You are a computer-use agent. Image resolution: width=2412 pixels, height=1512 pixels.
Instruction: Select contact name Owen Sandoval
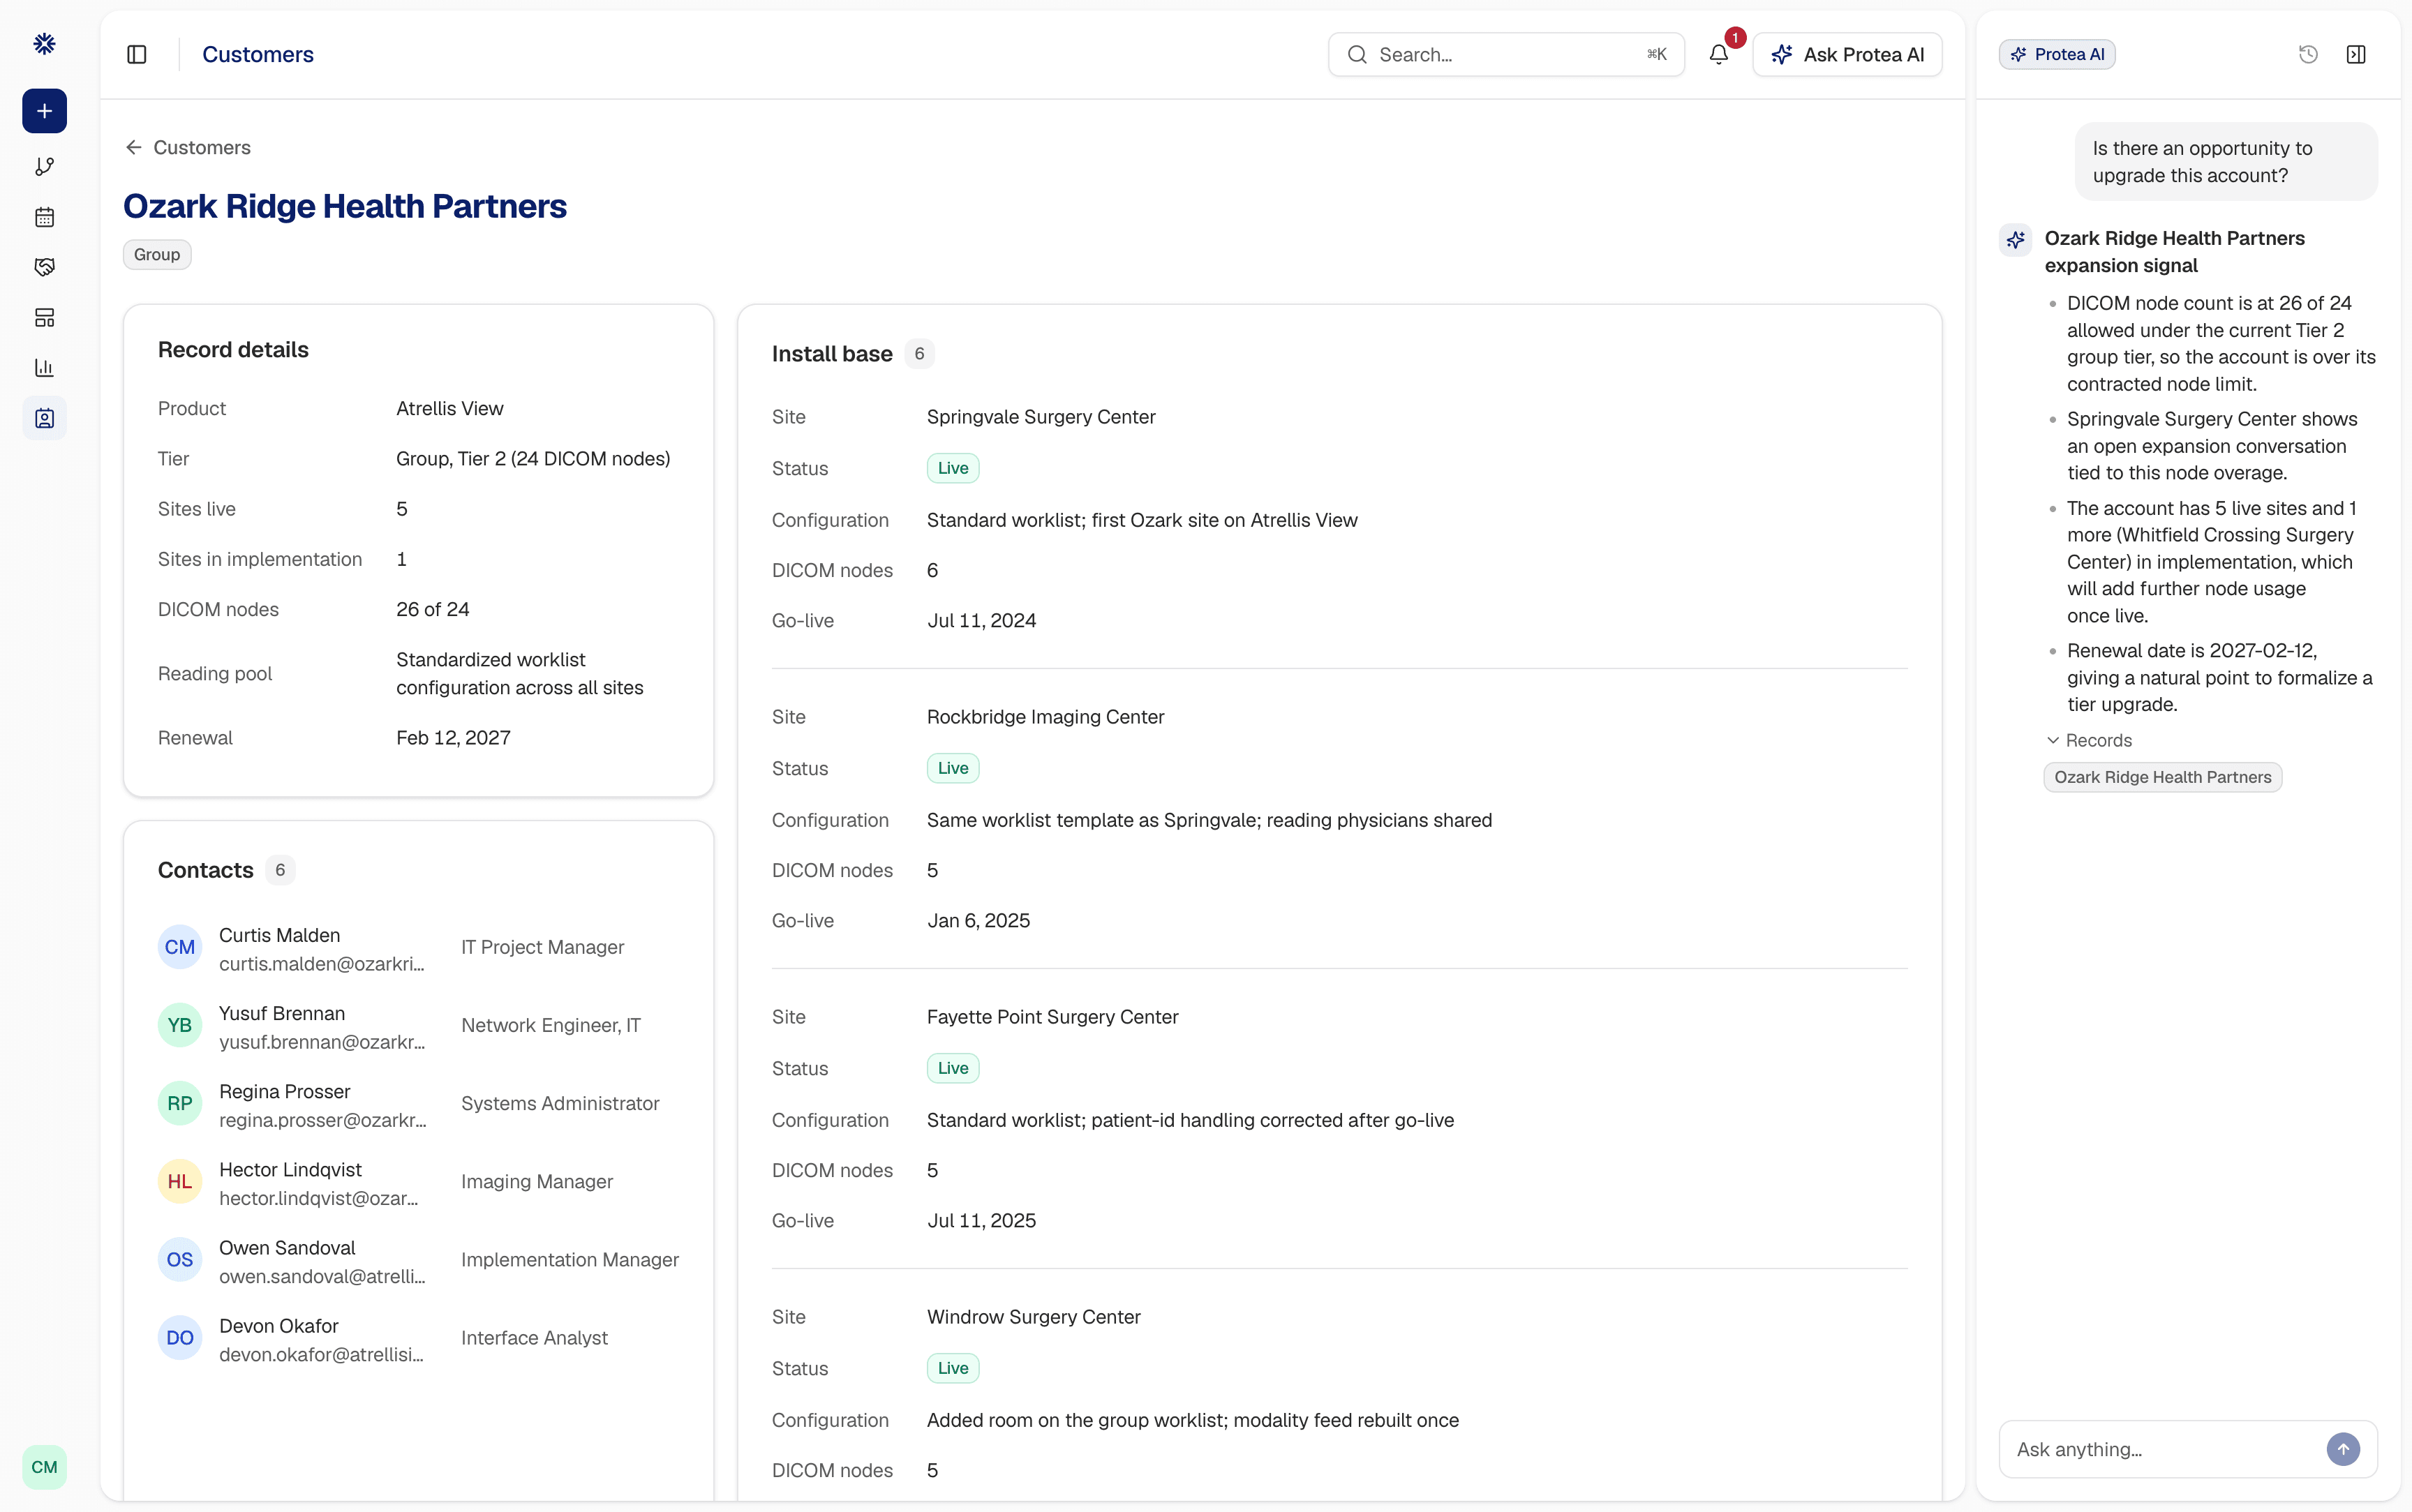coord(287,1247)
